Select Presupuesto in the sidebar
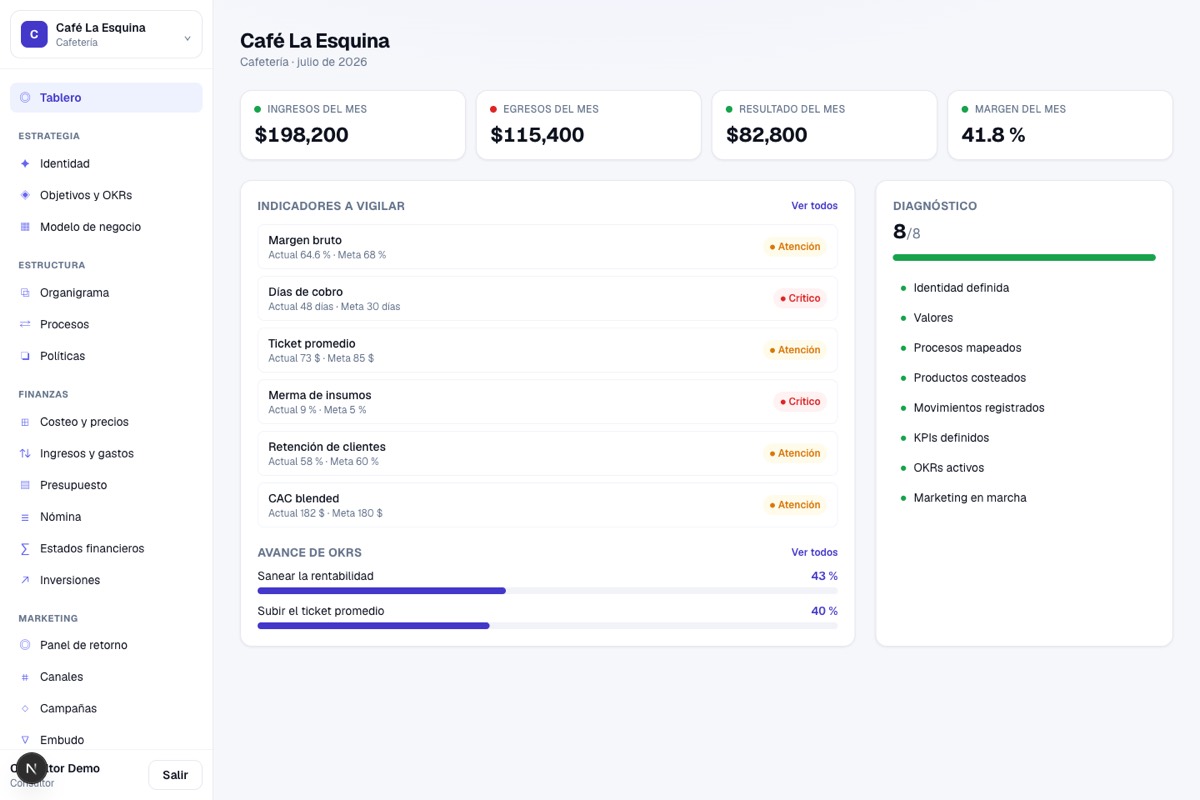 [x=106, y=485]
